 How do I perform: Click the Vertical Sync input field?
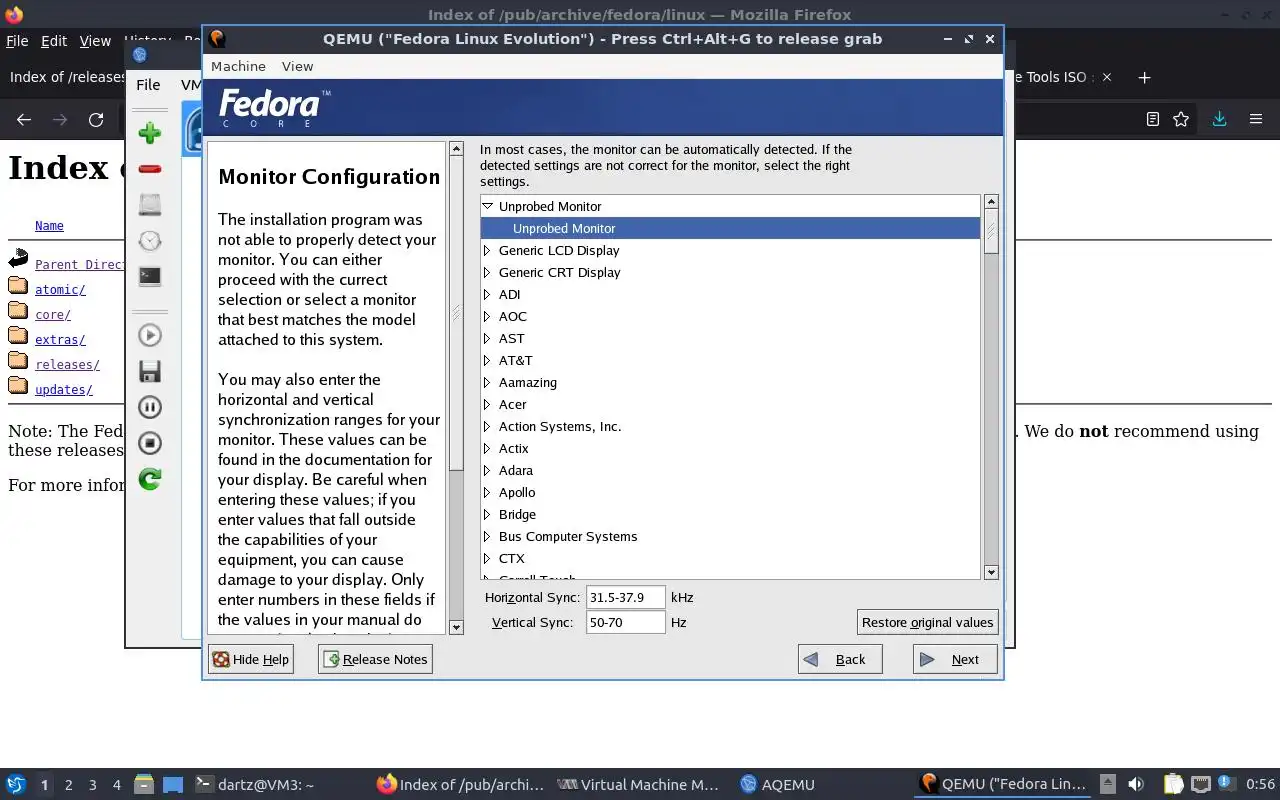626,622
